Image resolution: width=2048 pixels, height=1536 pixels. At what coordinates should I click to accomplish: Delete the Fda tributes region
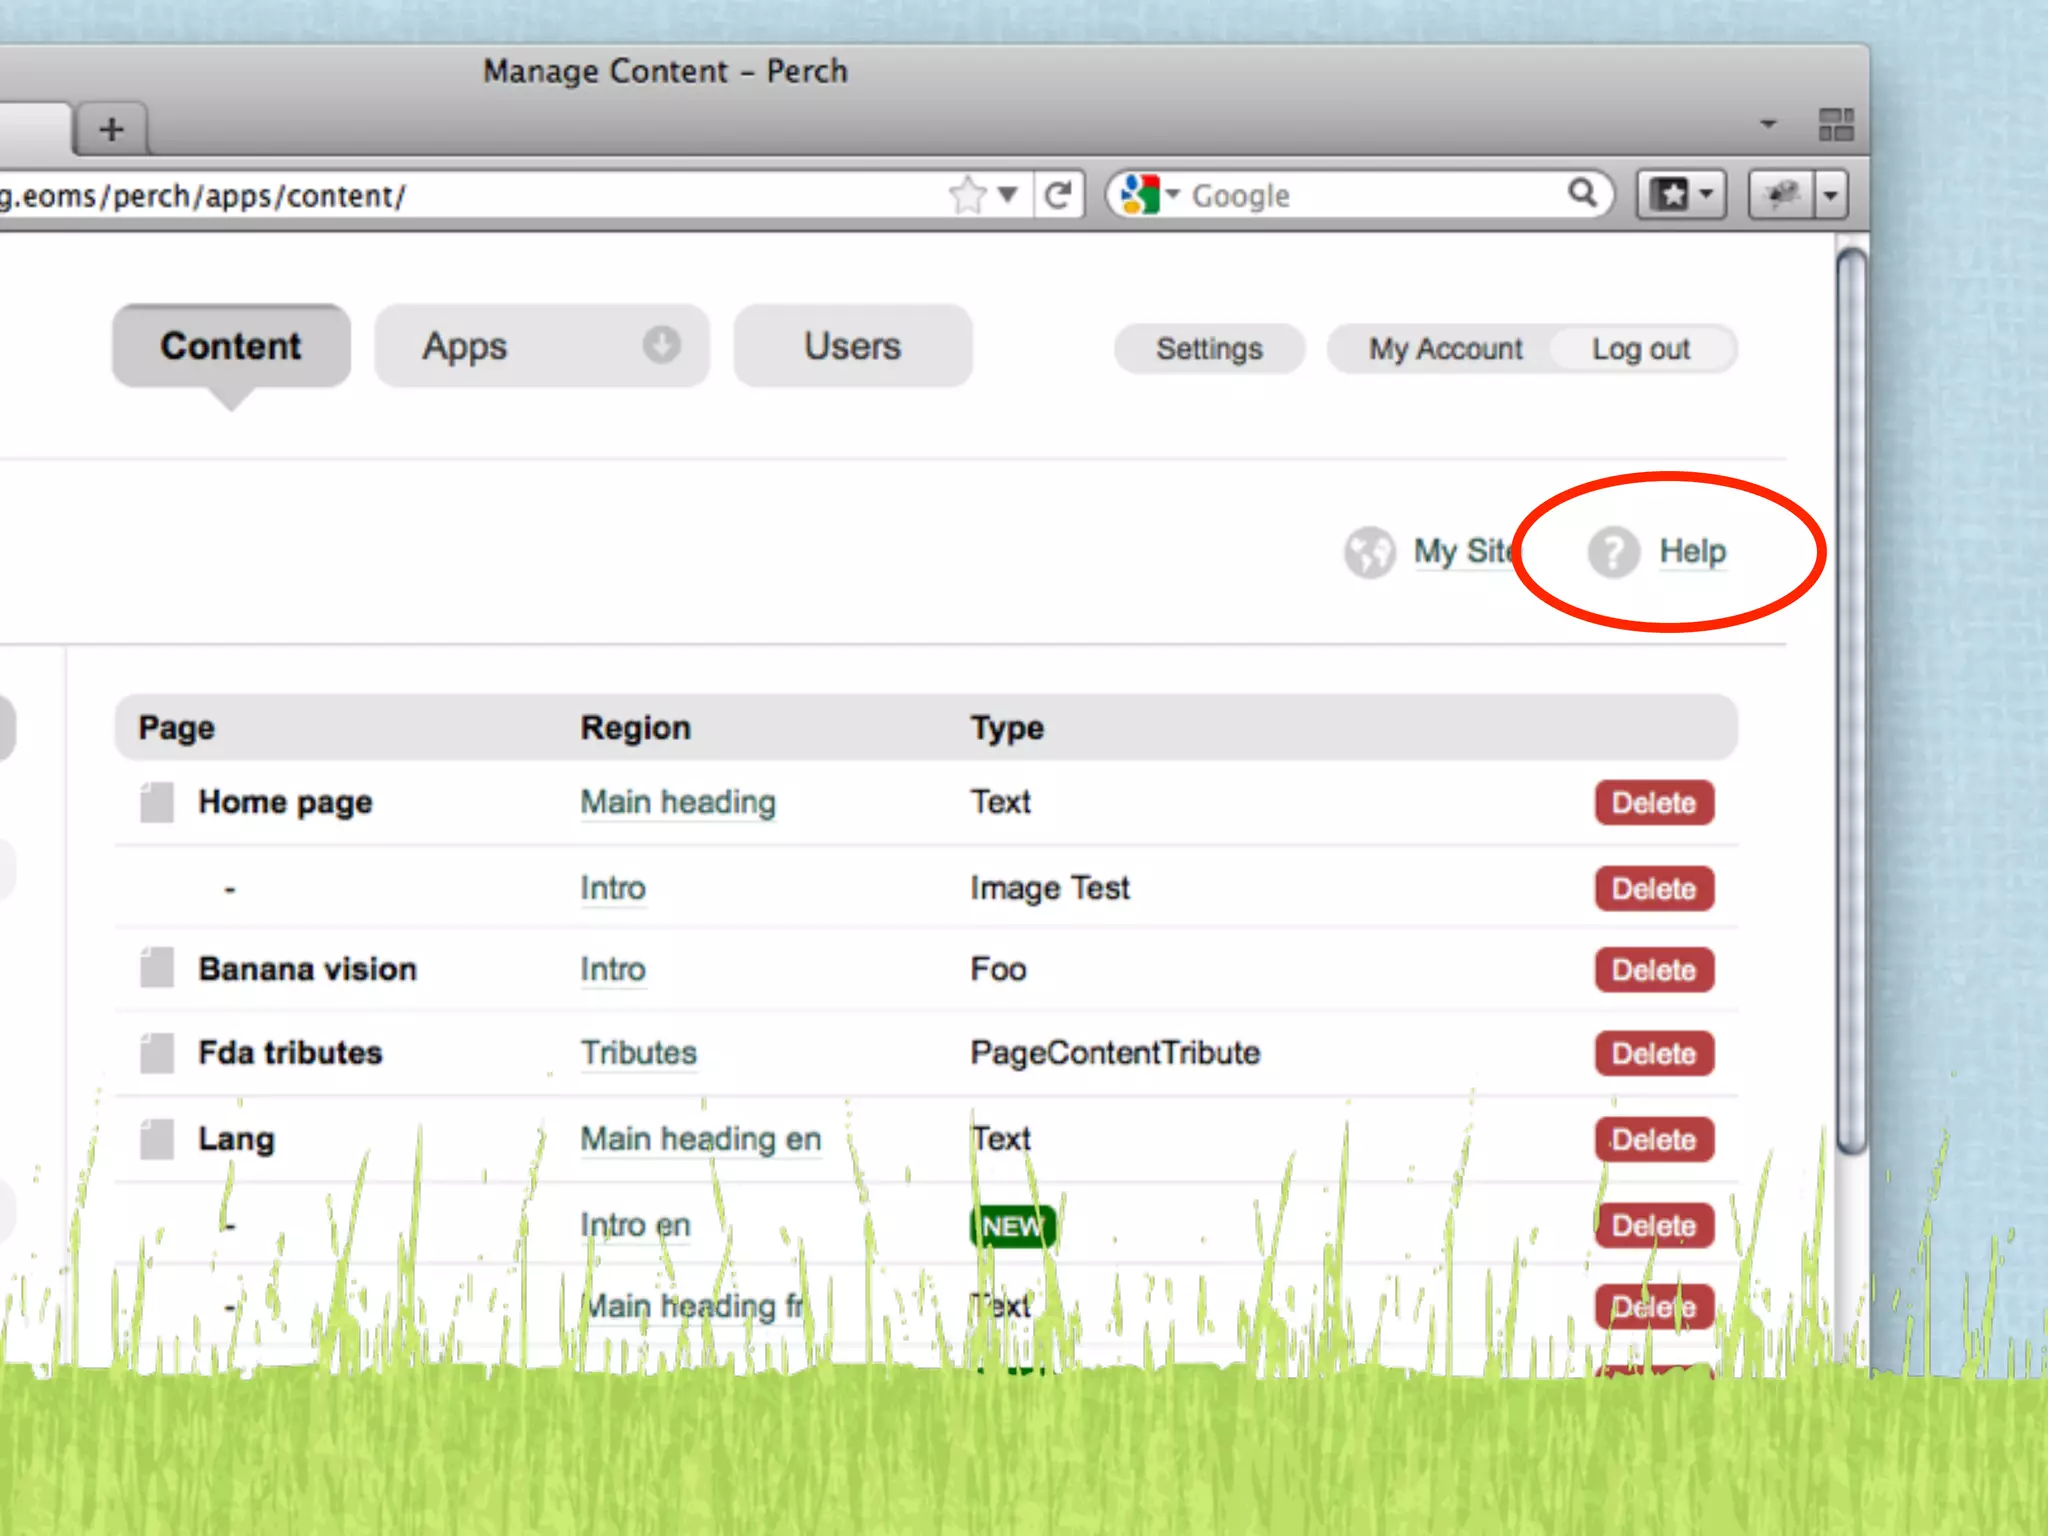tap(1653, 1053)
